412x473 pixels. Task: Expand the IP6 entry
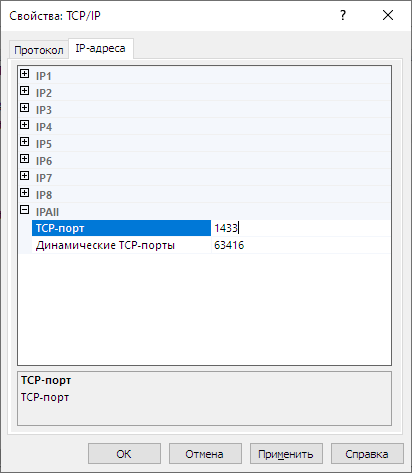coord(24,159)
